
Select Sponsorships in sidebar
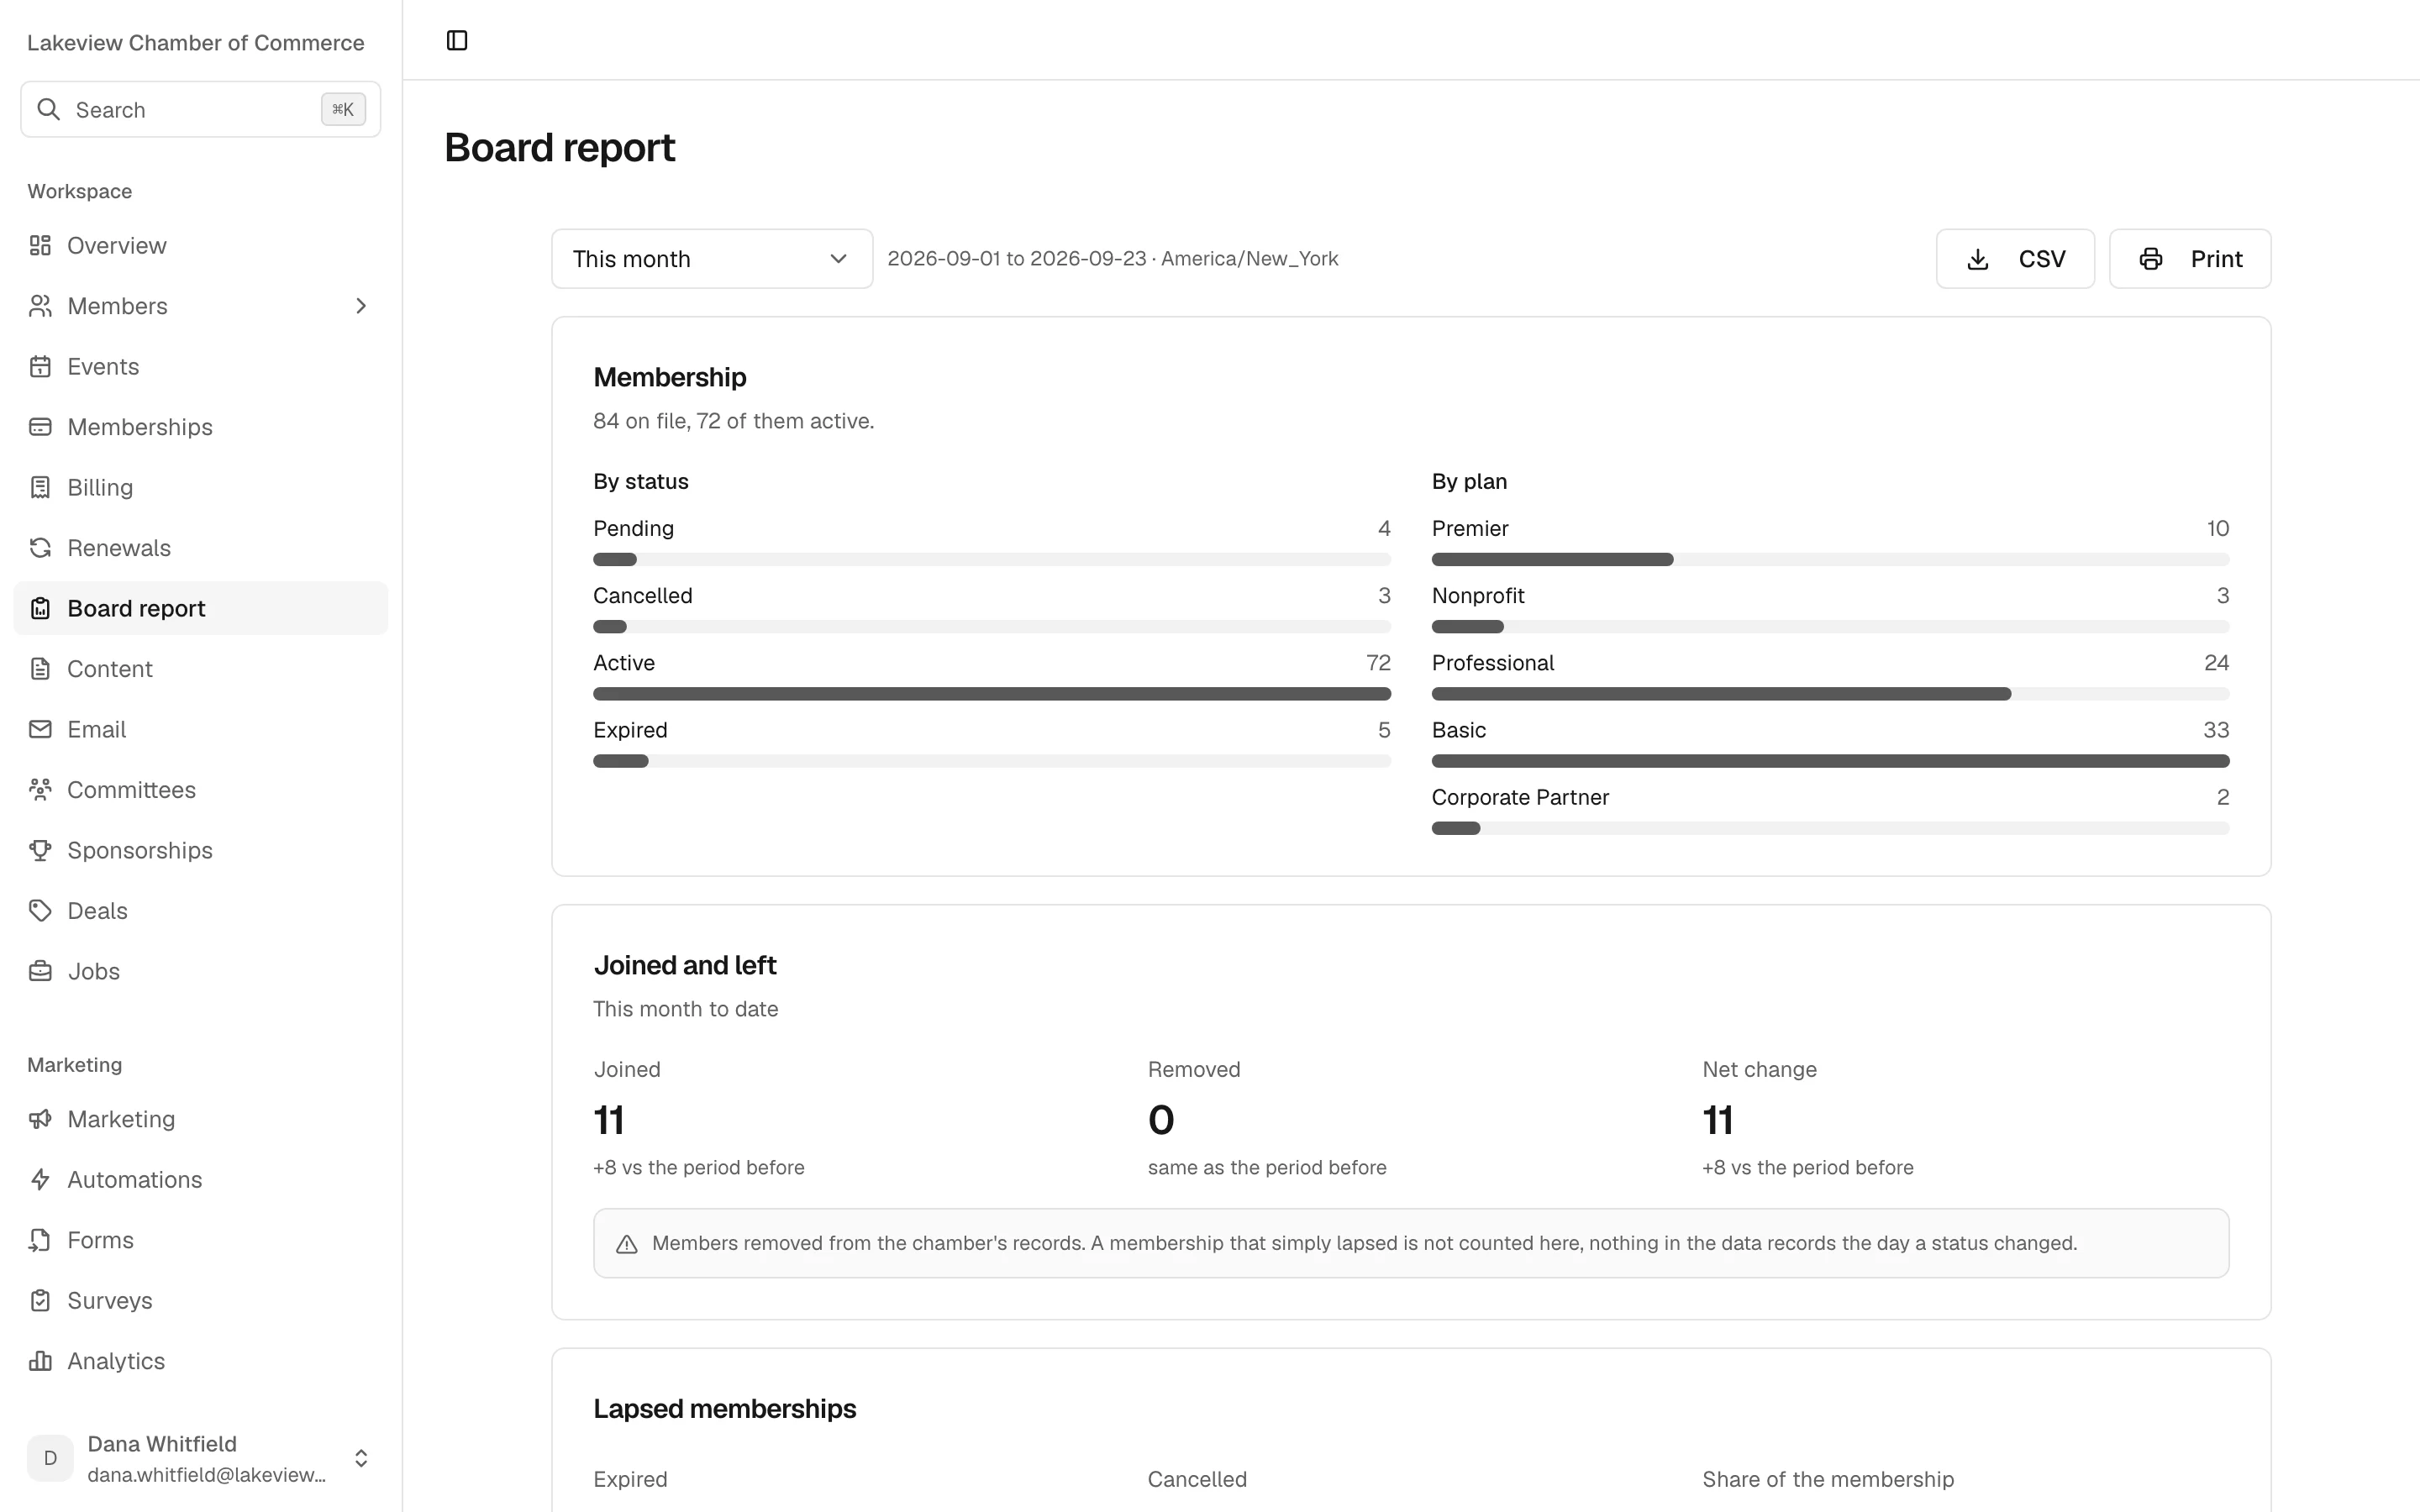[x=200, y=850]
